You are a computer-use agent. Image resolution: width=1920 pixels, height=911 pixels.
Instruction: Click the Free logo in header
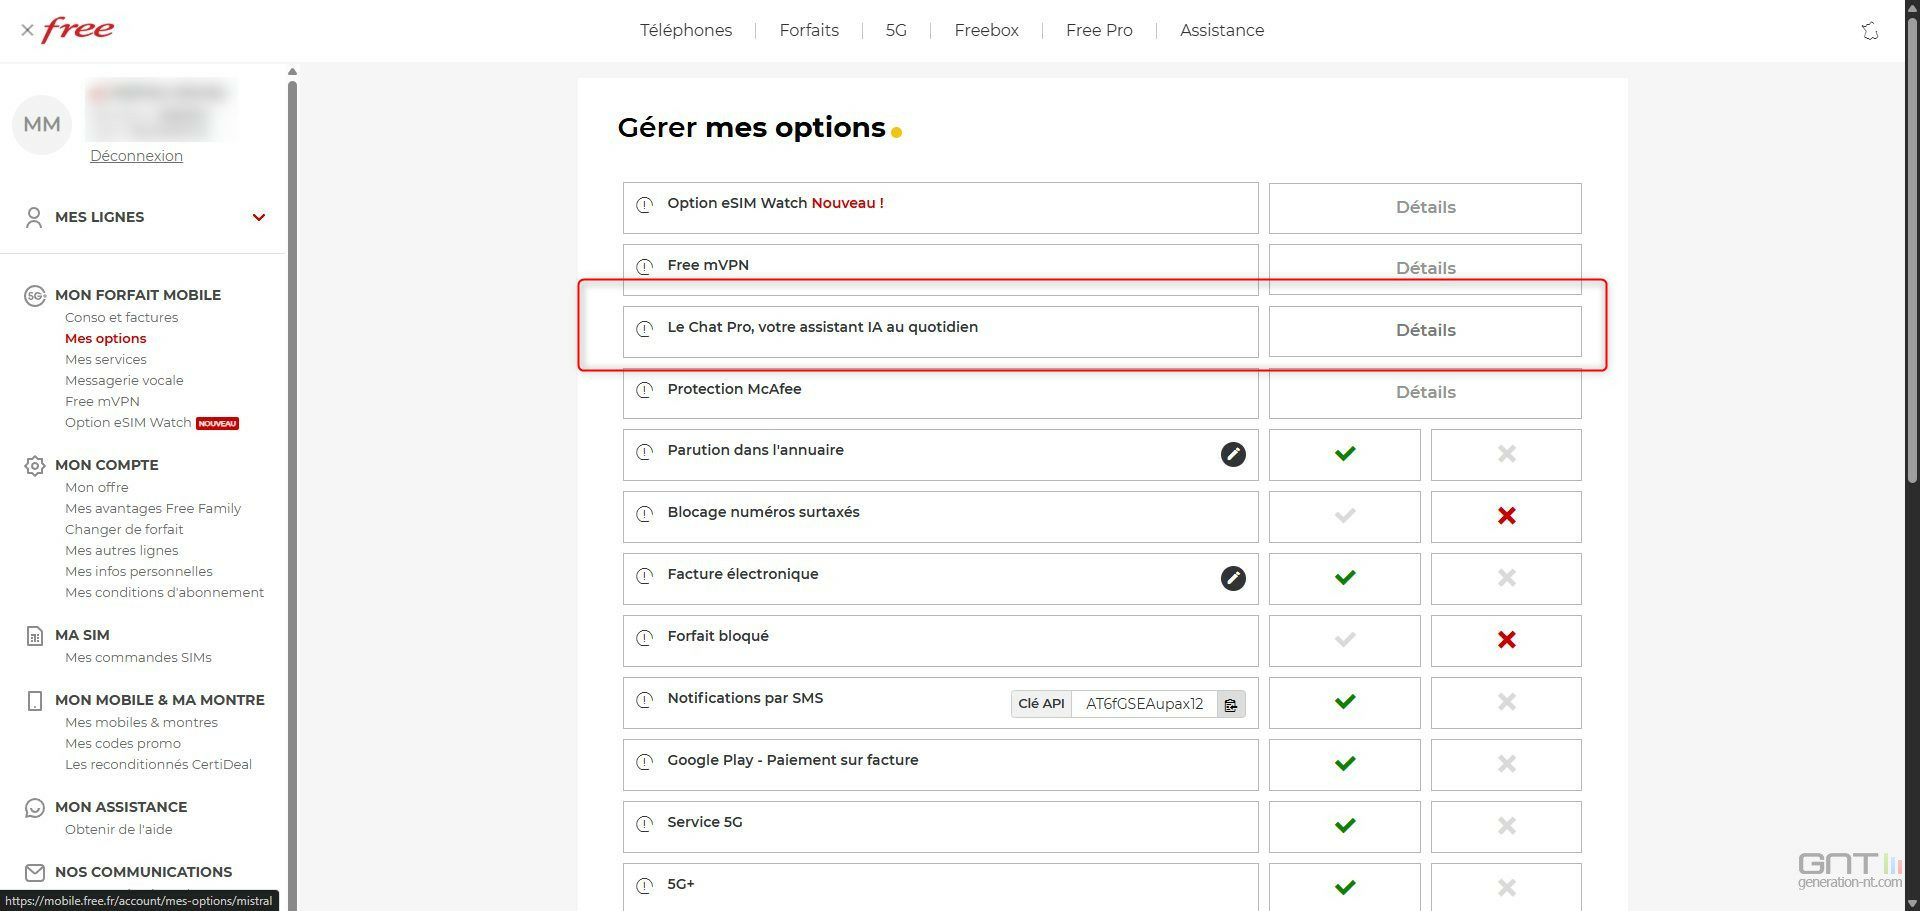click(78, 30)
